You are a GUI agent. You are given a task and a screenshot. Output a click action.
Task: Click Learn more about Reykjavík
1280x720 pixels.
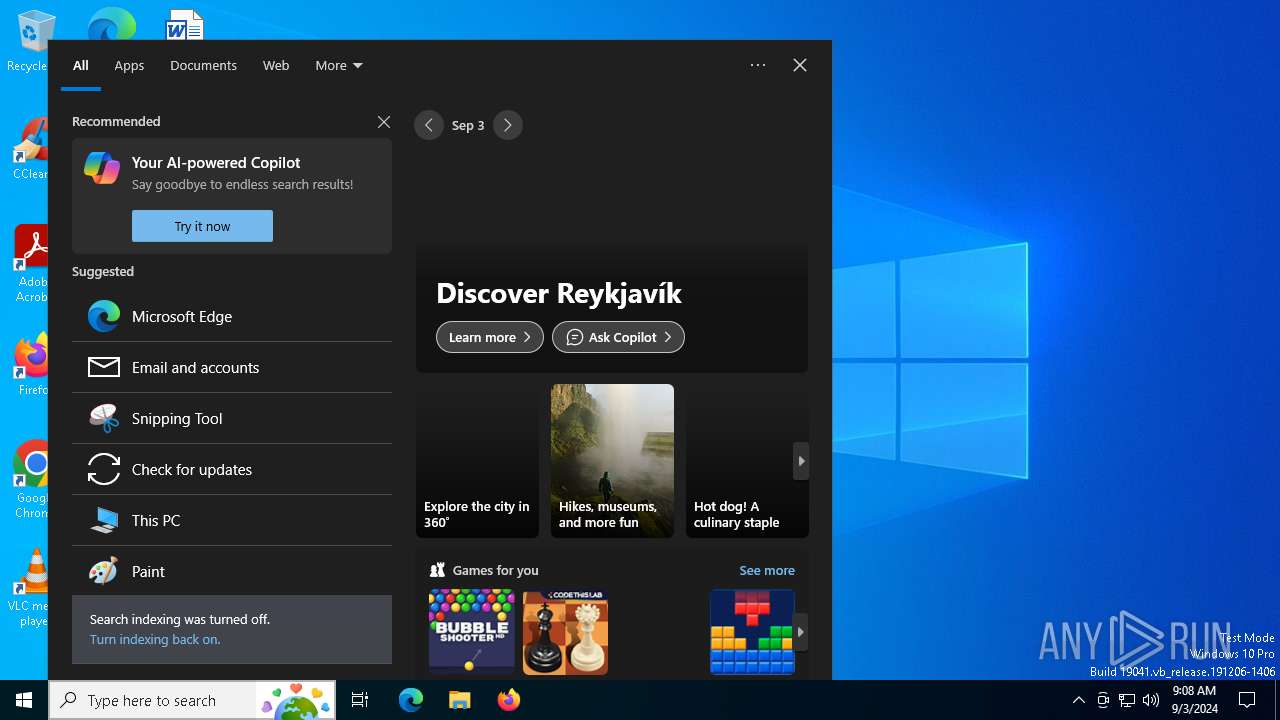(490, 337)
